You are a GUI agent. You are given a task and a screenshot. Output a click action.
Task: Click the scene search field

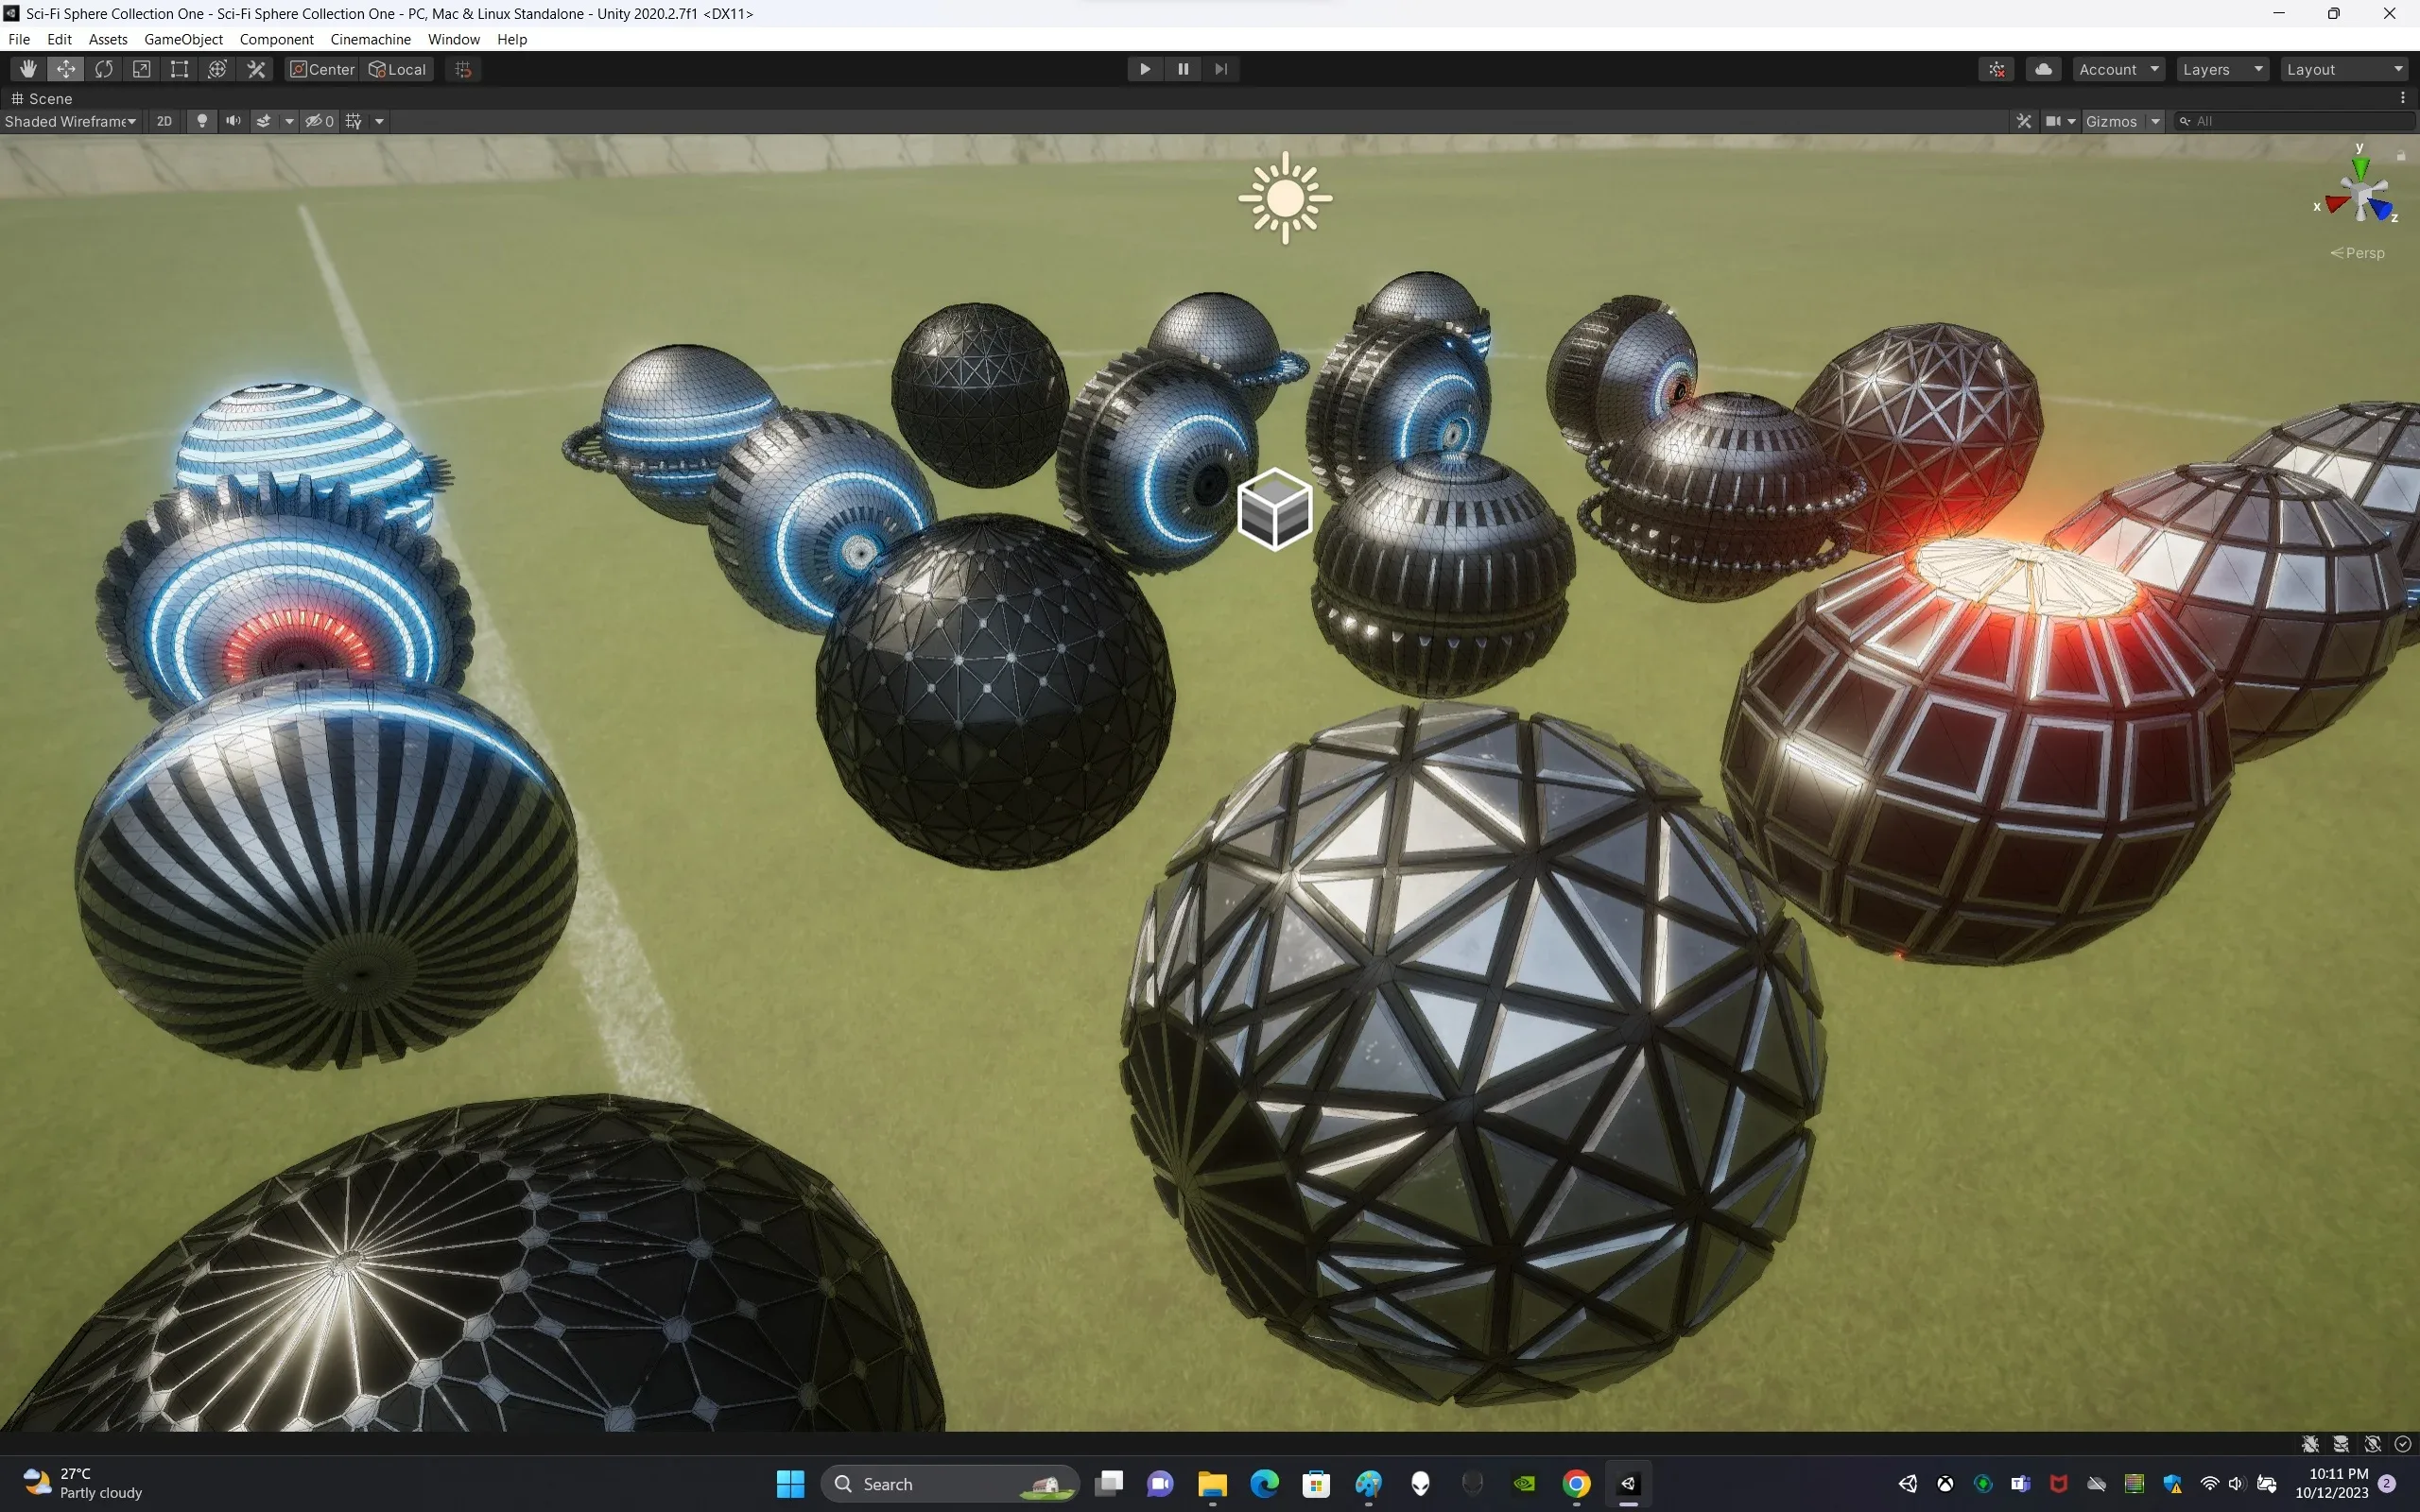point(2300,121)
